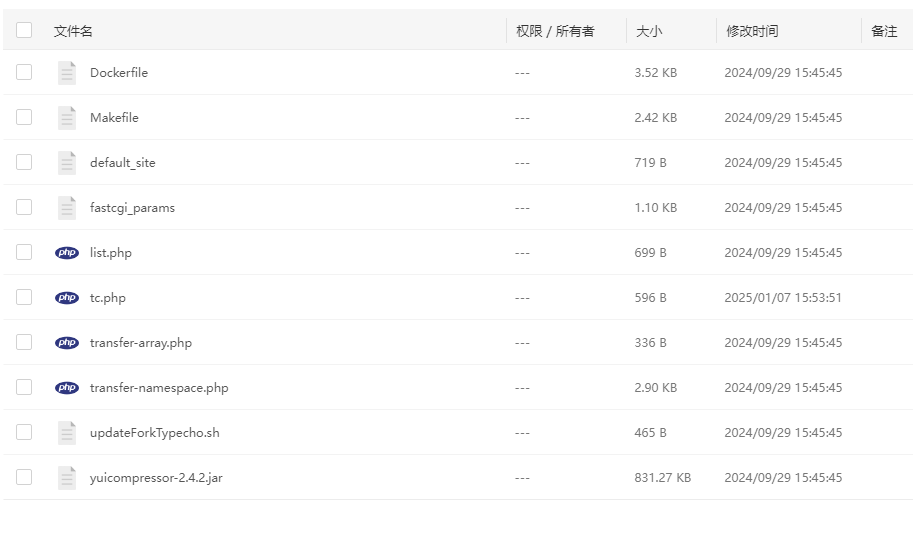Sort by the 文件名 column header

coord(73,31)
